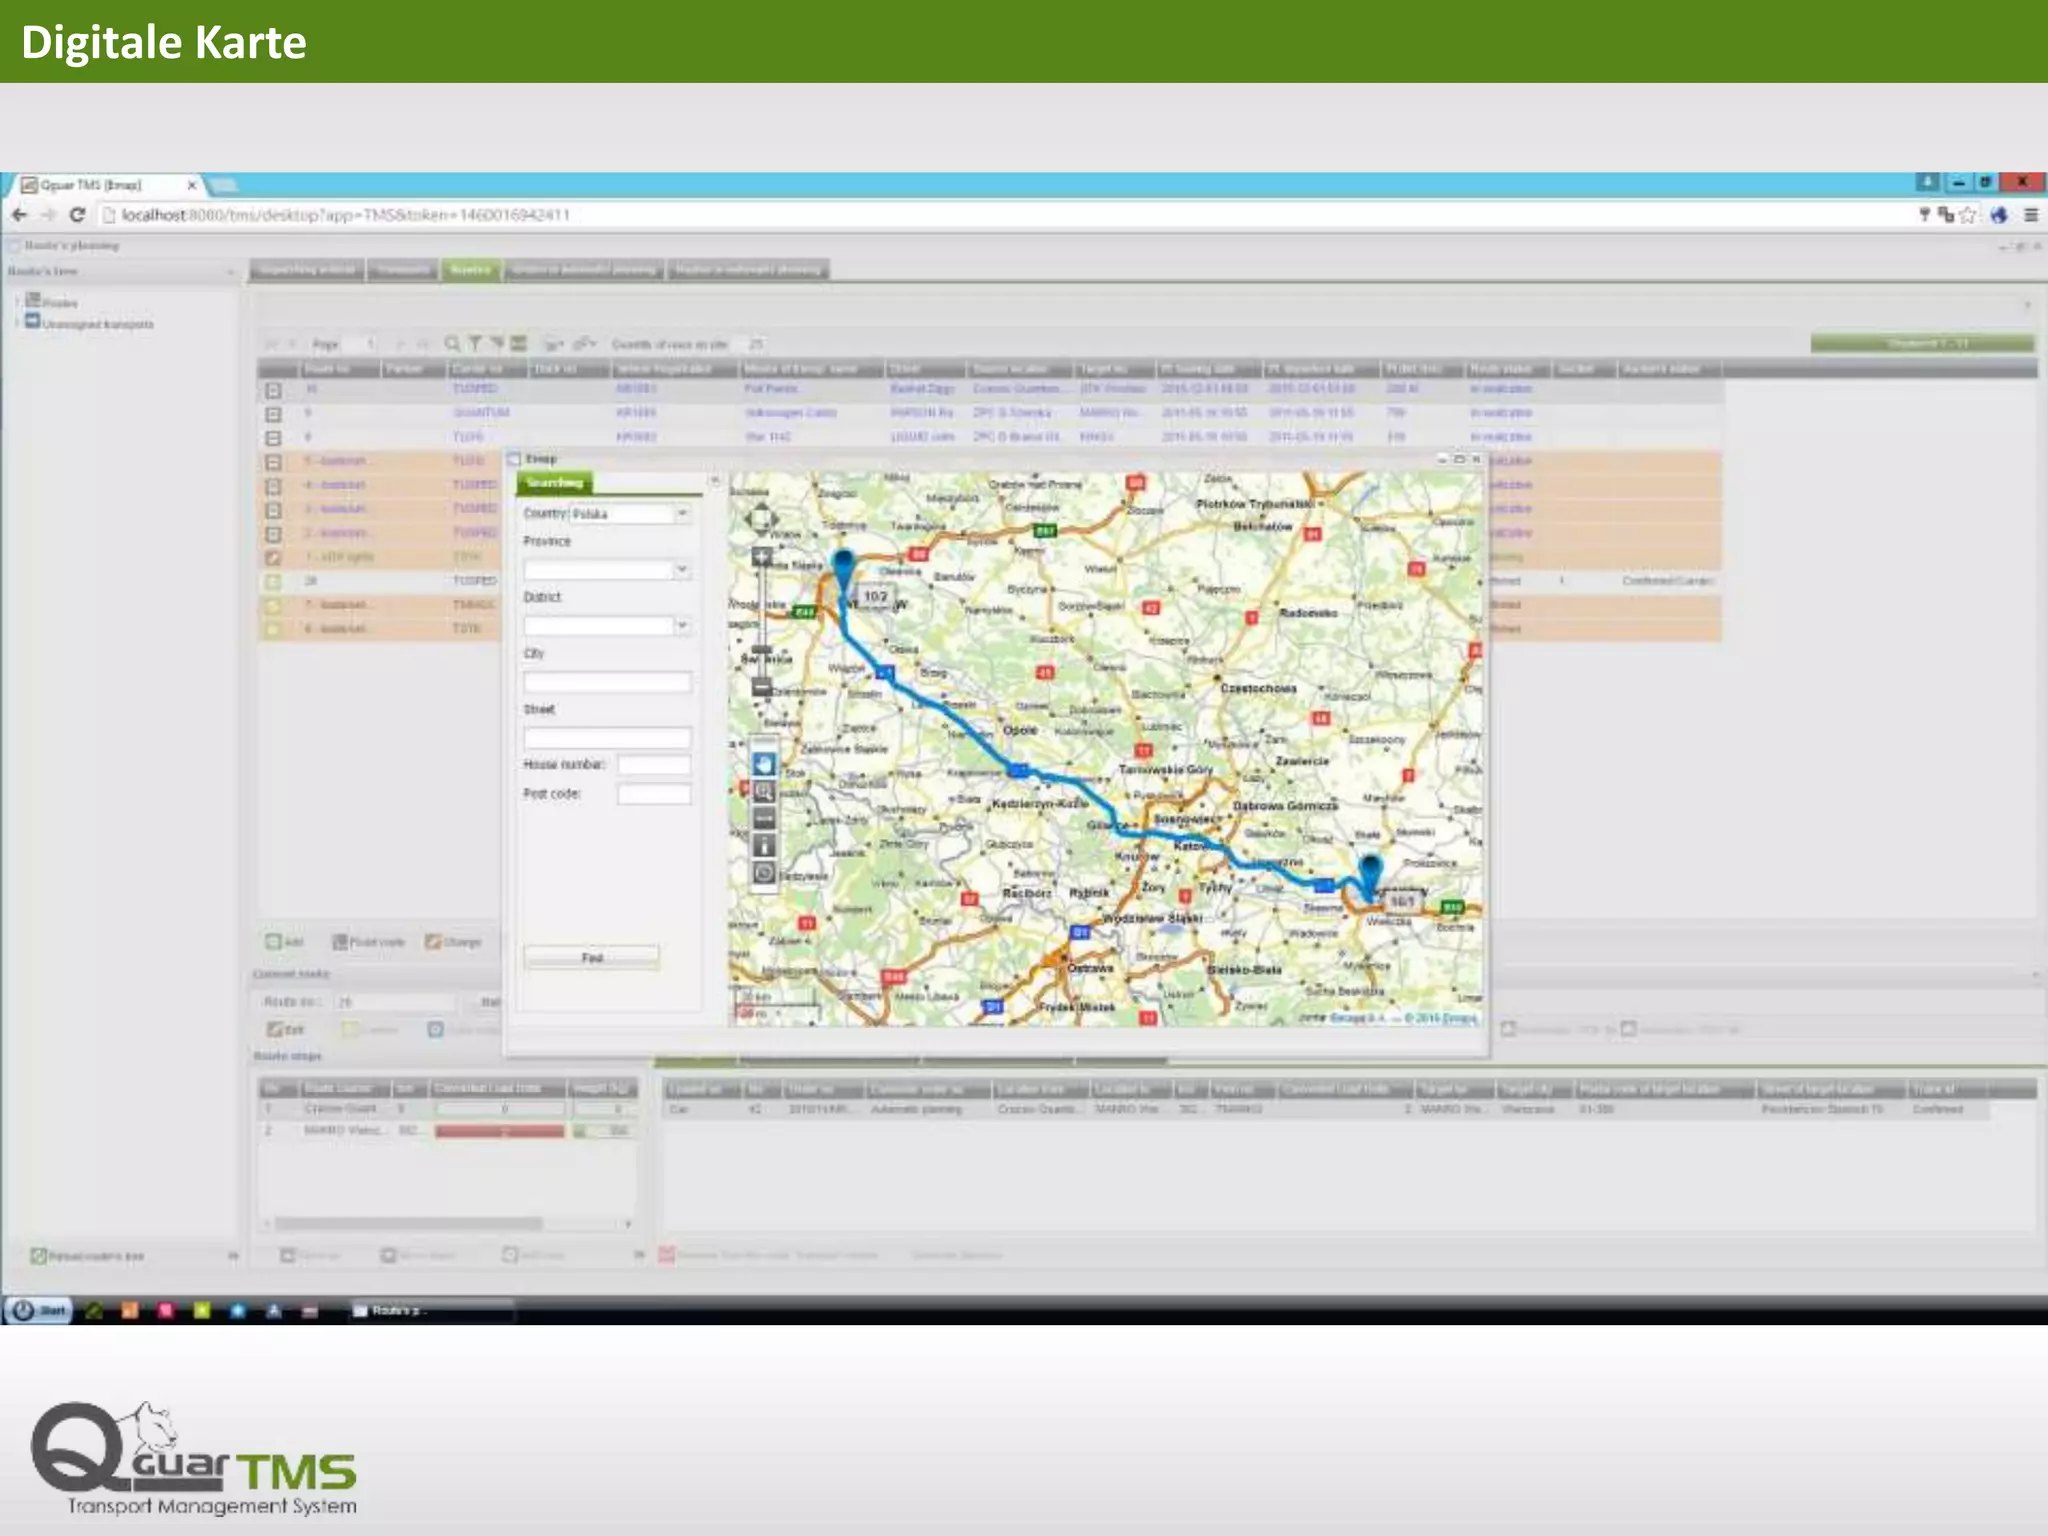Click the info tool on map toolbar
The width and height of the screenshot is (2048, 1536).
pyautogui.click(x=764, y=846)
